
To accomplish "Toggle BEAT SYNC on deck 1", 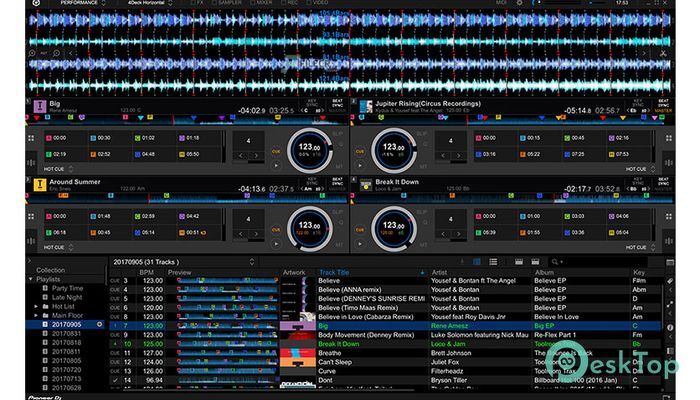I will (338, 103).
